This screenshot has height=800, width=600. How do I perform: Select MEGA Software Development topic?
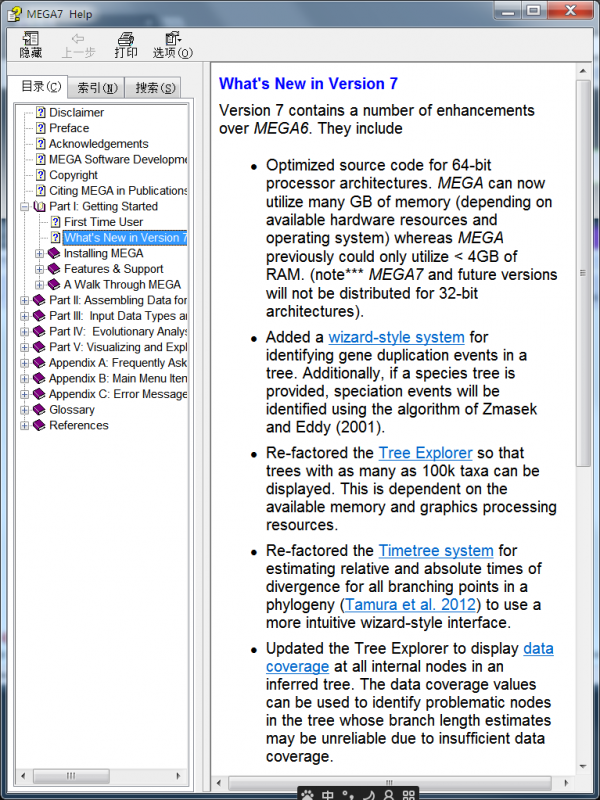[118, 160]
